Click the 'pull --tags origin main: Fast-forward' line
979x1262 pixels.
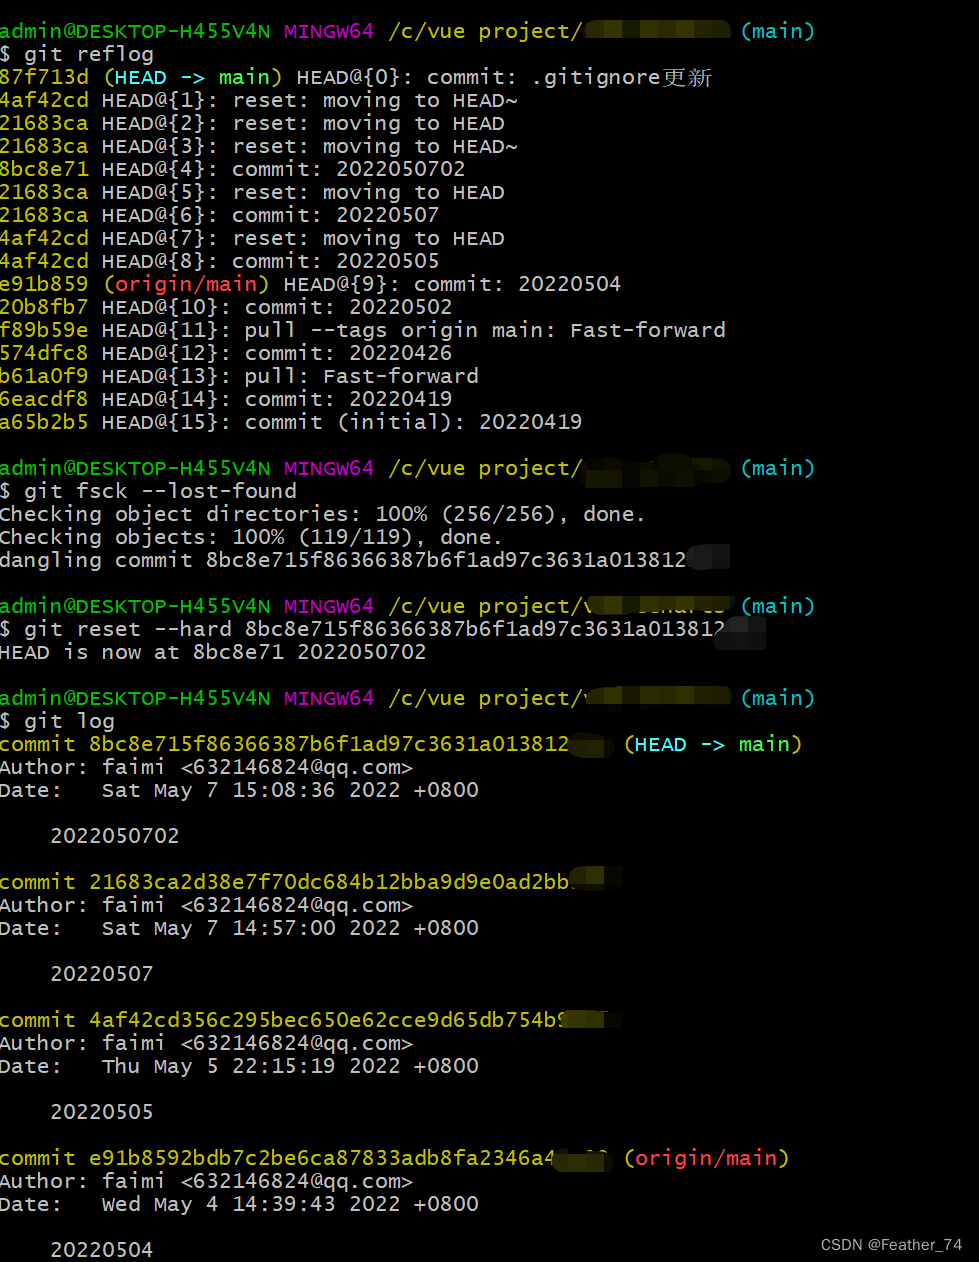[363, 330]
